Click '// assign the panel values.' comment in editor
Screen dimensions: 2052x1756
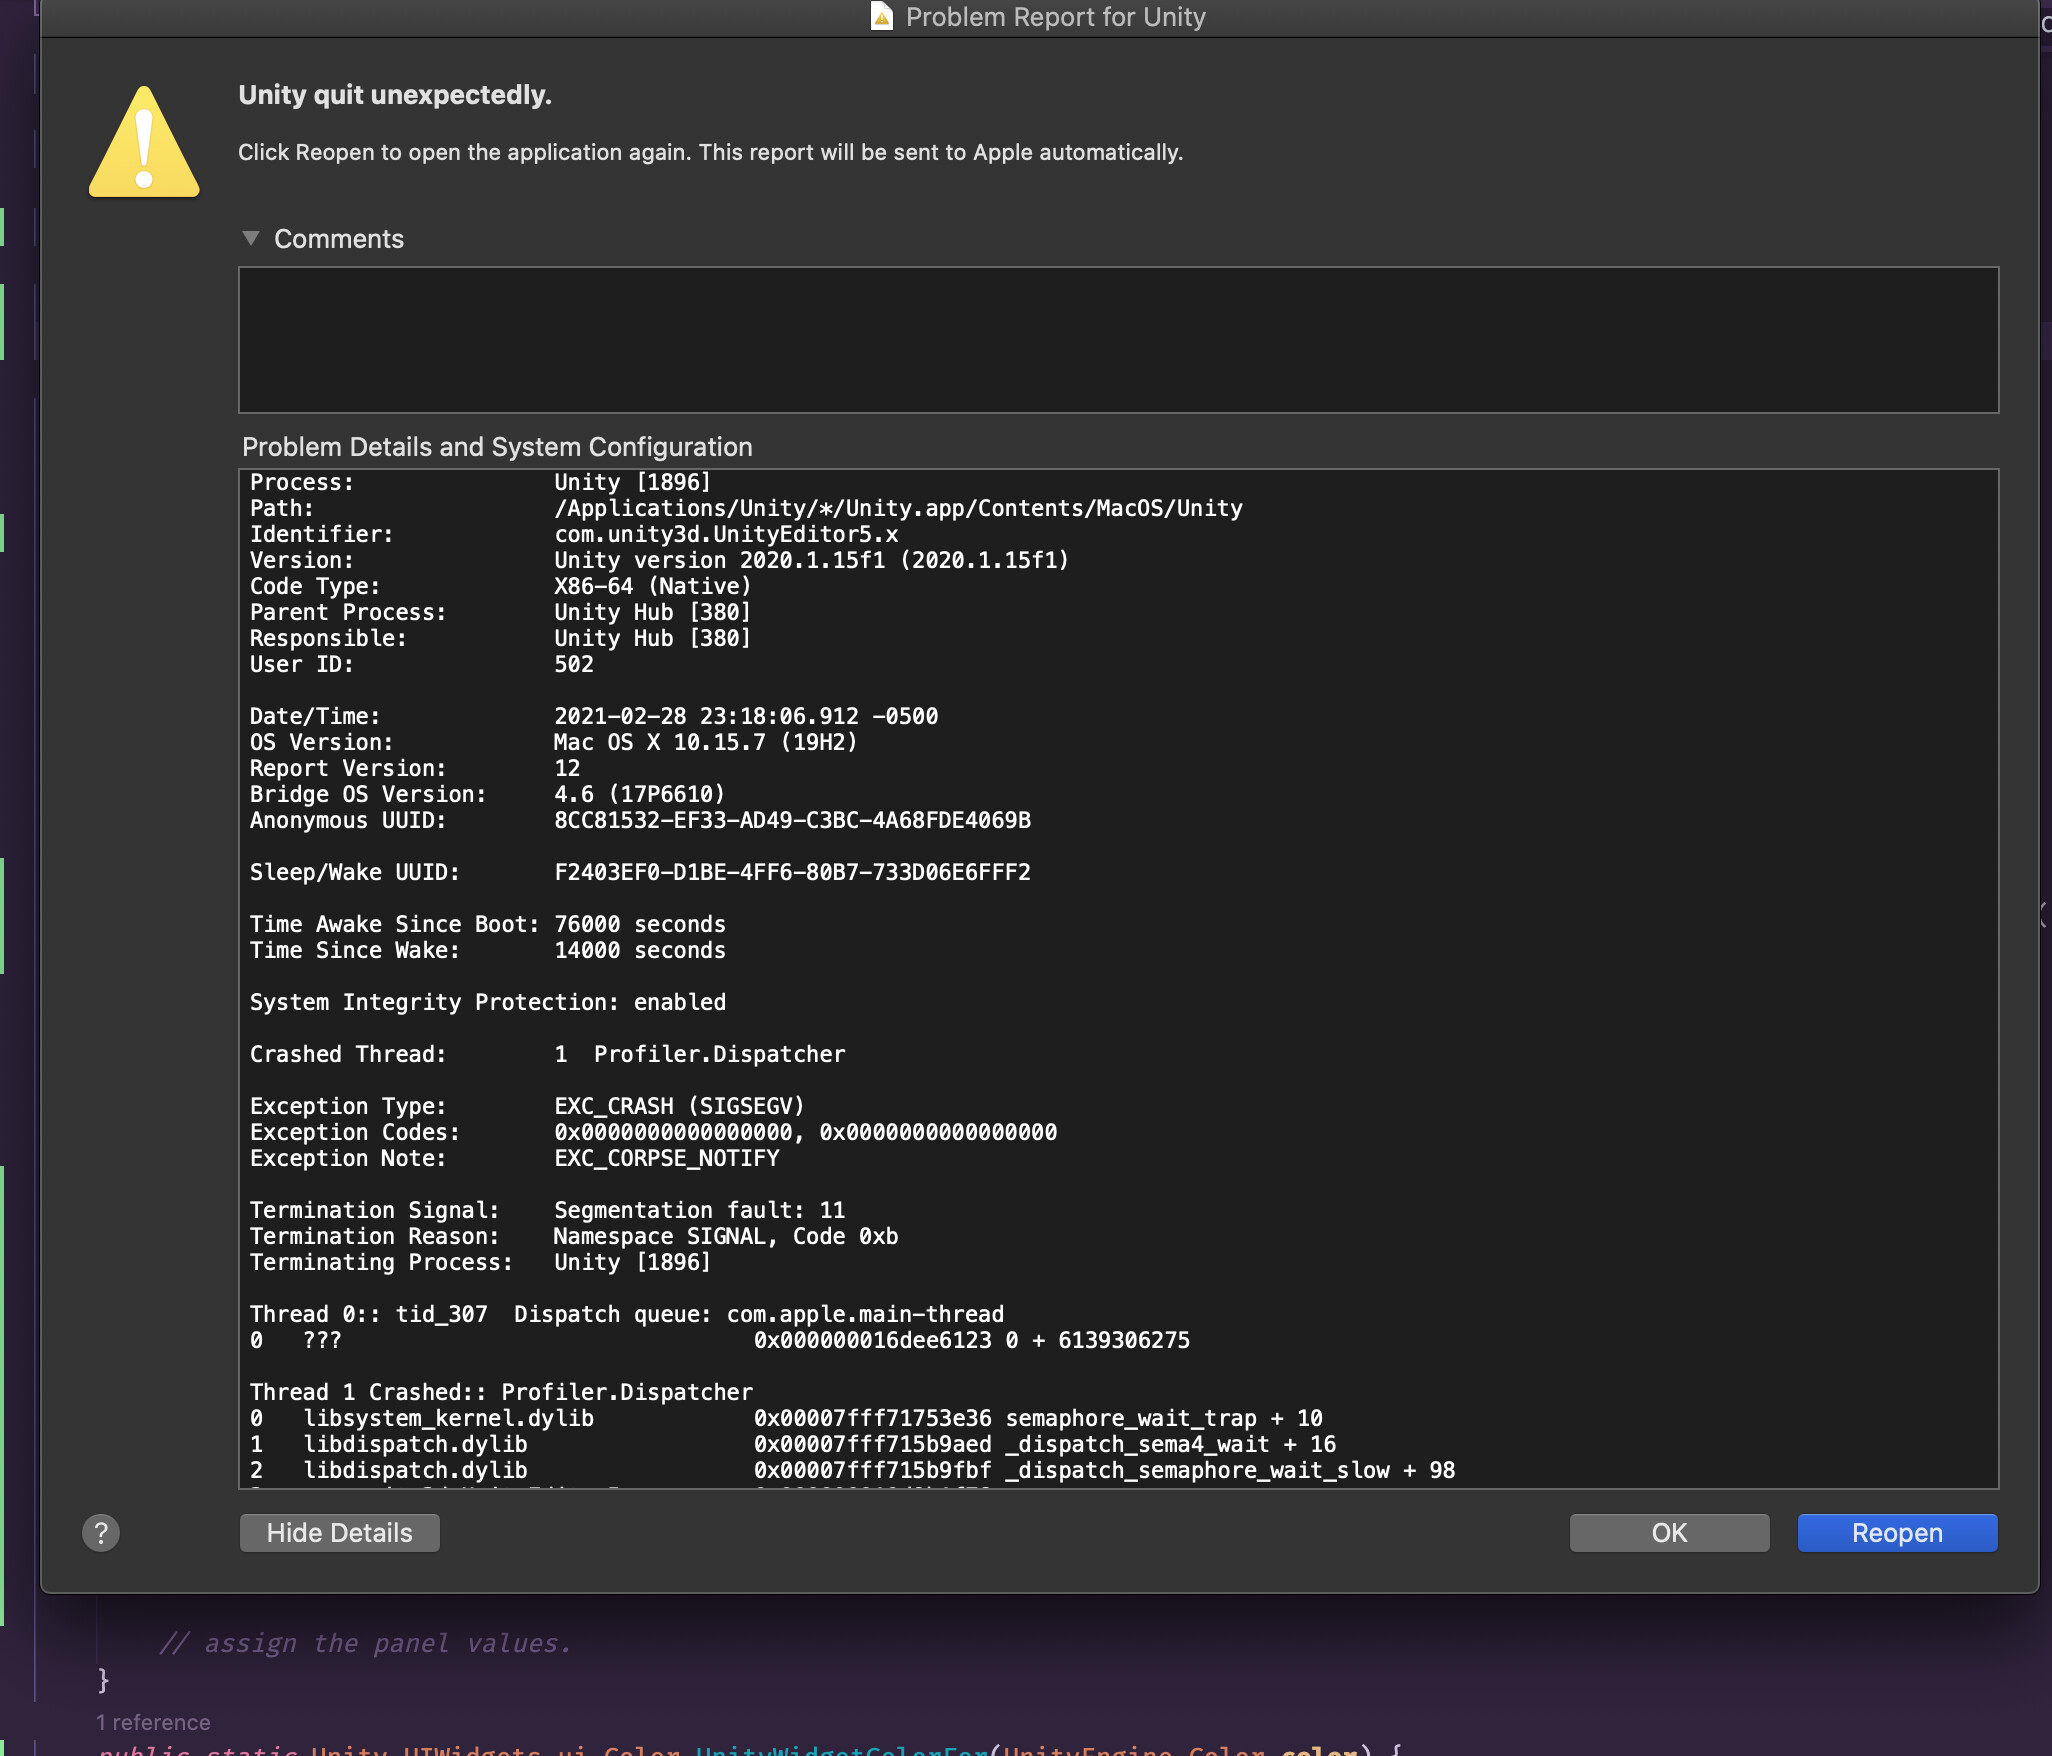pos(365,1643)
